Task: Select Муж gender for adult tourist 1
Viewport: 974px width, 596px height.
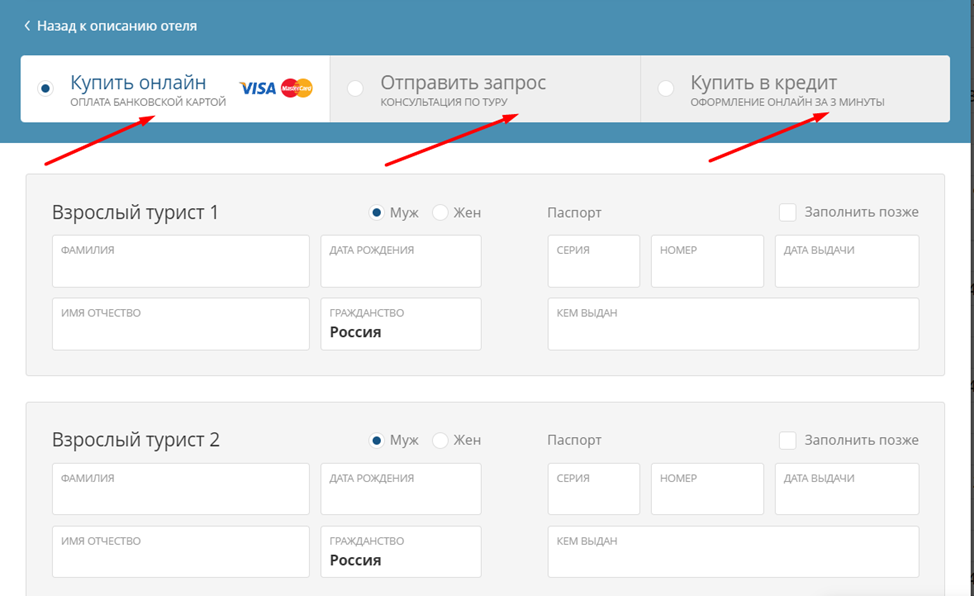Action: pyautogui.click(x=377, y=212)
